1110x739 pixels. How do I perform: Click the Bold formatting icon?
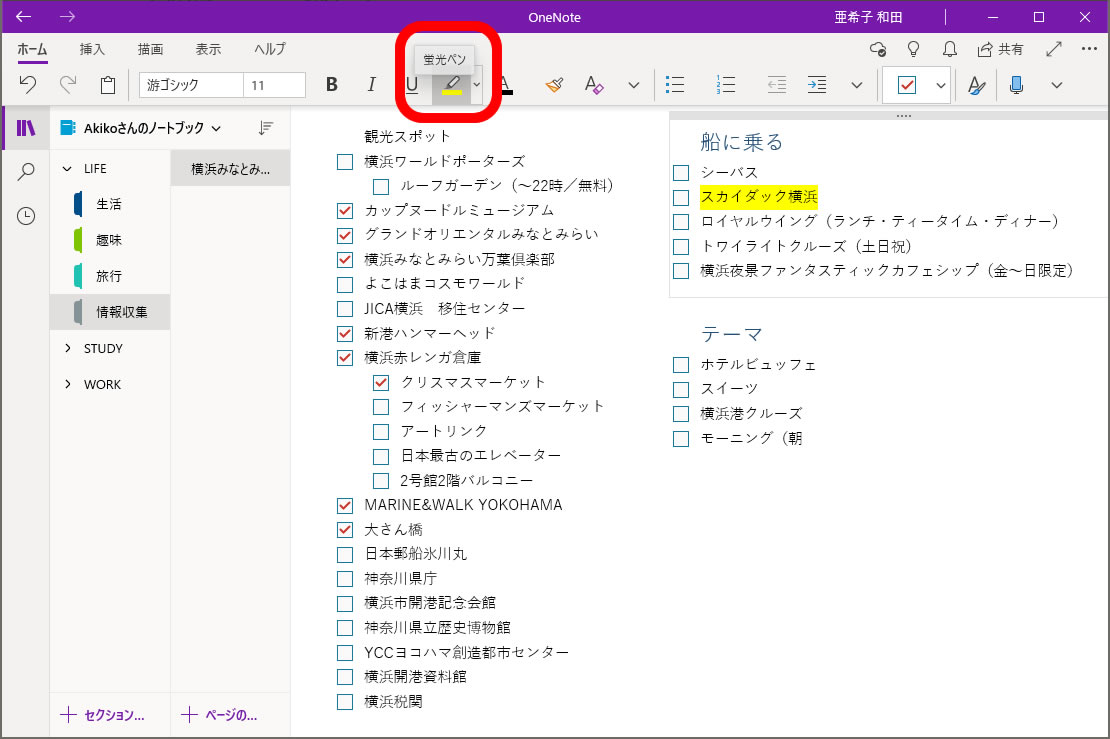[332, 85]
